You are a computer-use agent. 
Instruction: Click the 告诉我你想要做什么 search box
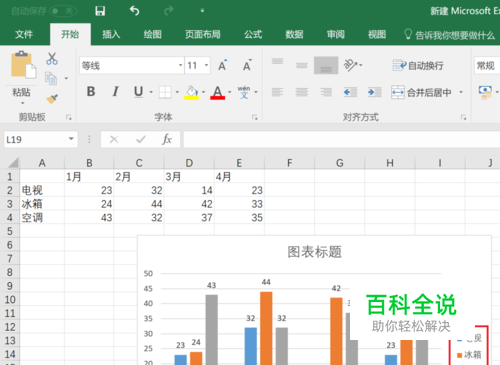pos(450,35)
